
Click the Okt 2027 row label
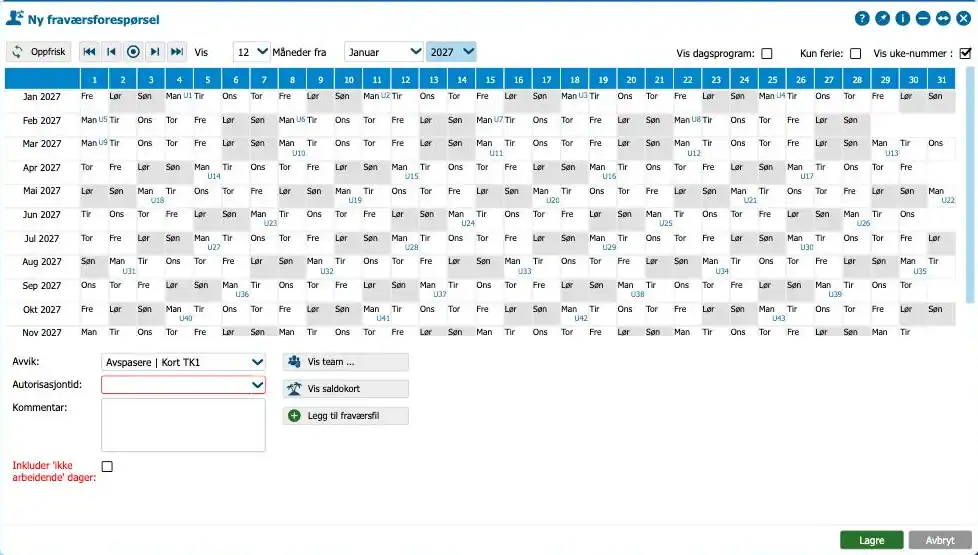(x=42, y=309)
